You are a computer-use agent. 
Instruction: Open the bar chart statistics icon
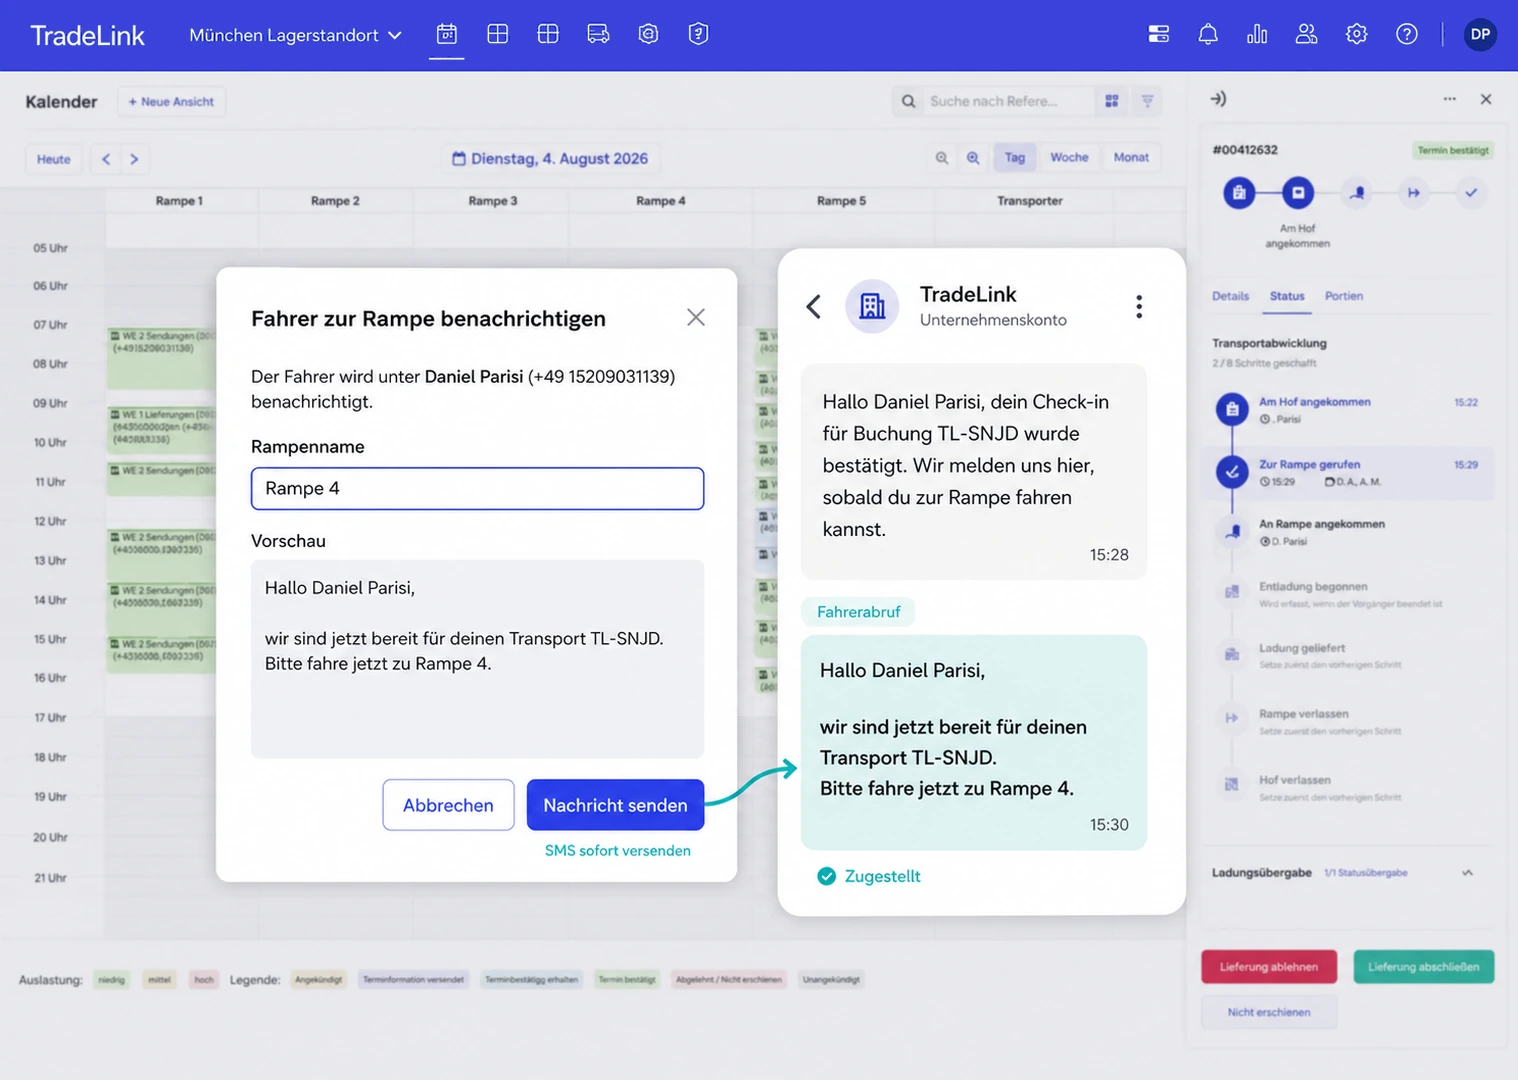[x=1257, y=34]
